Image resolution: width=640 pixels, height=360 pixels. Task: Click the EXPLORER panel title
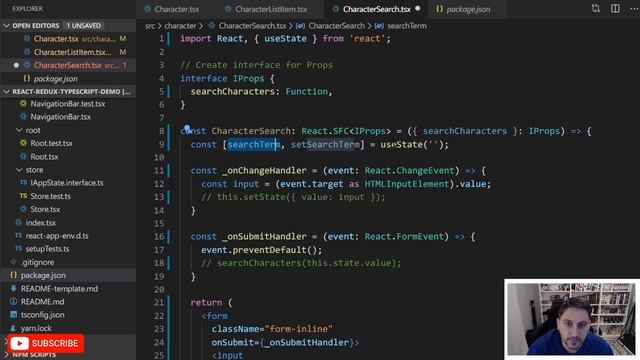[27, 9]
